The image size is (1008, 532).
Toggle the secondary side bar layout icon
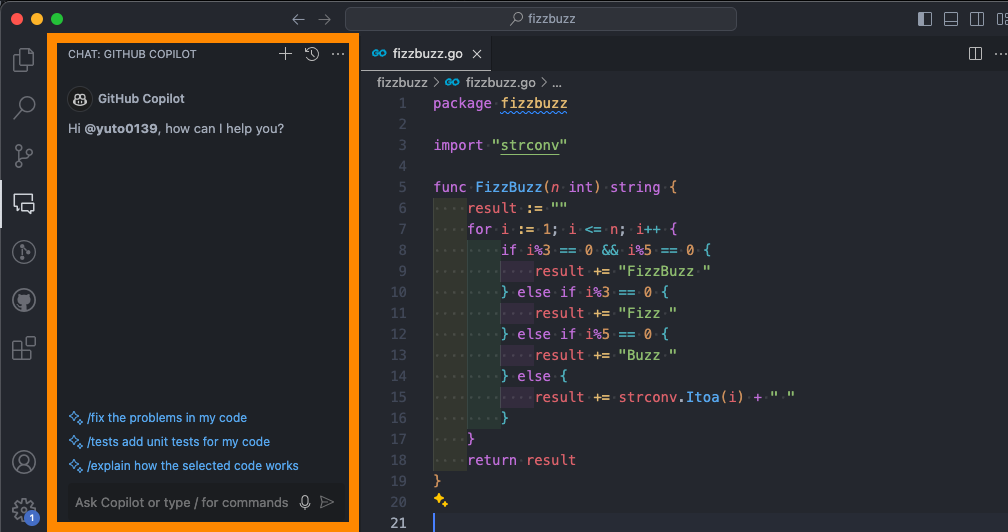click(x=977, y=19)
